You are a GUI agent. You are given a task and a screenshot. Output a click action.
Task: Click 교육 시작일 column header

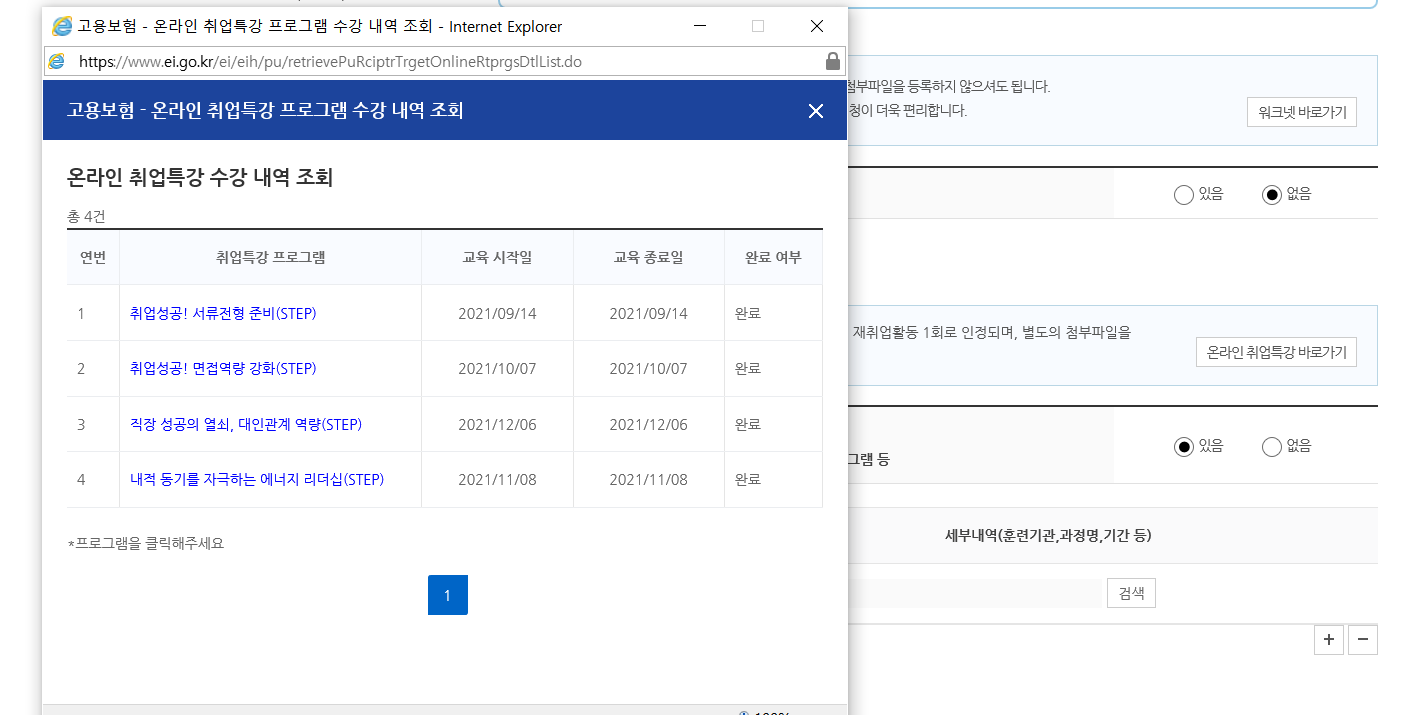click(x=497, y=257)
